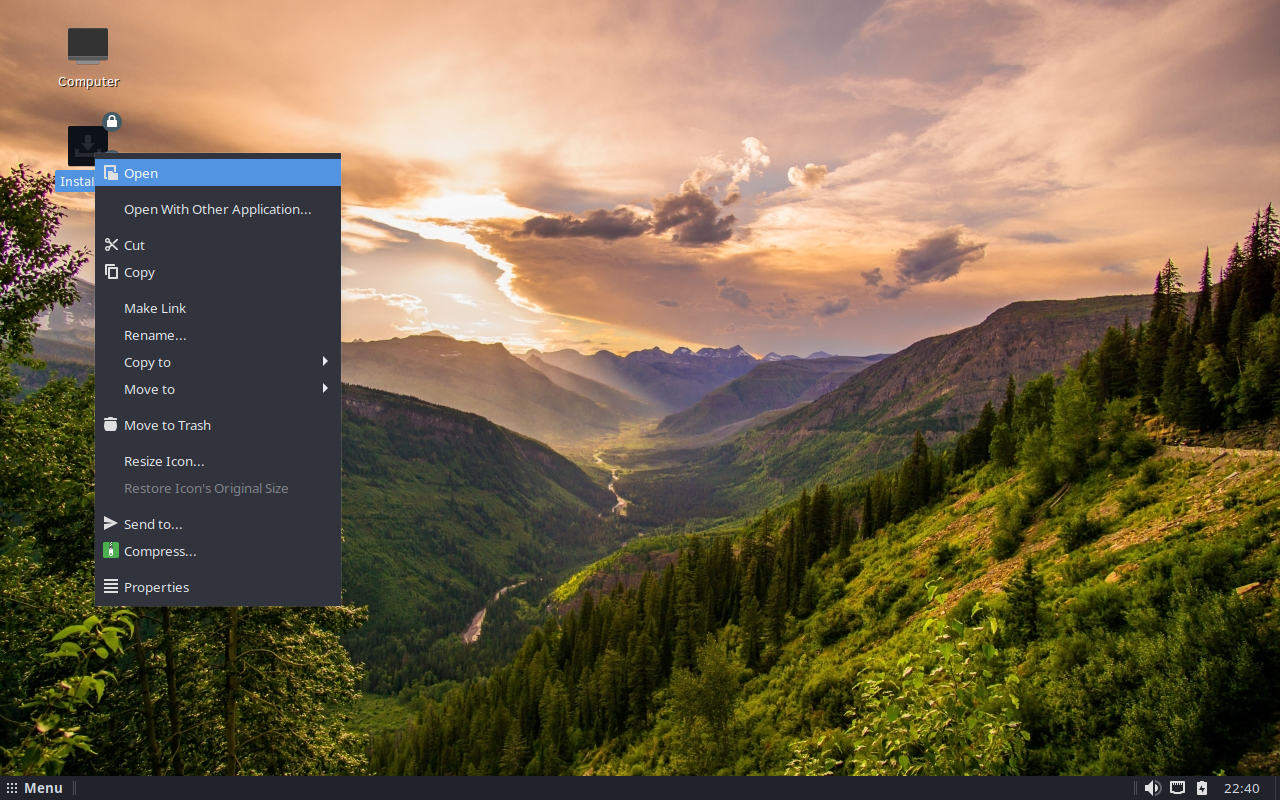
Task: Expand the Move to submenu
Action: 218,389
